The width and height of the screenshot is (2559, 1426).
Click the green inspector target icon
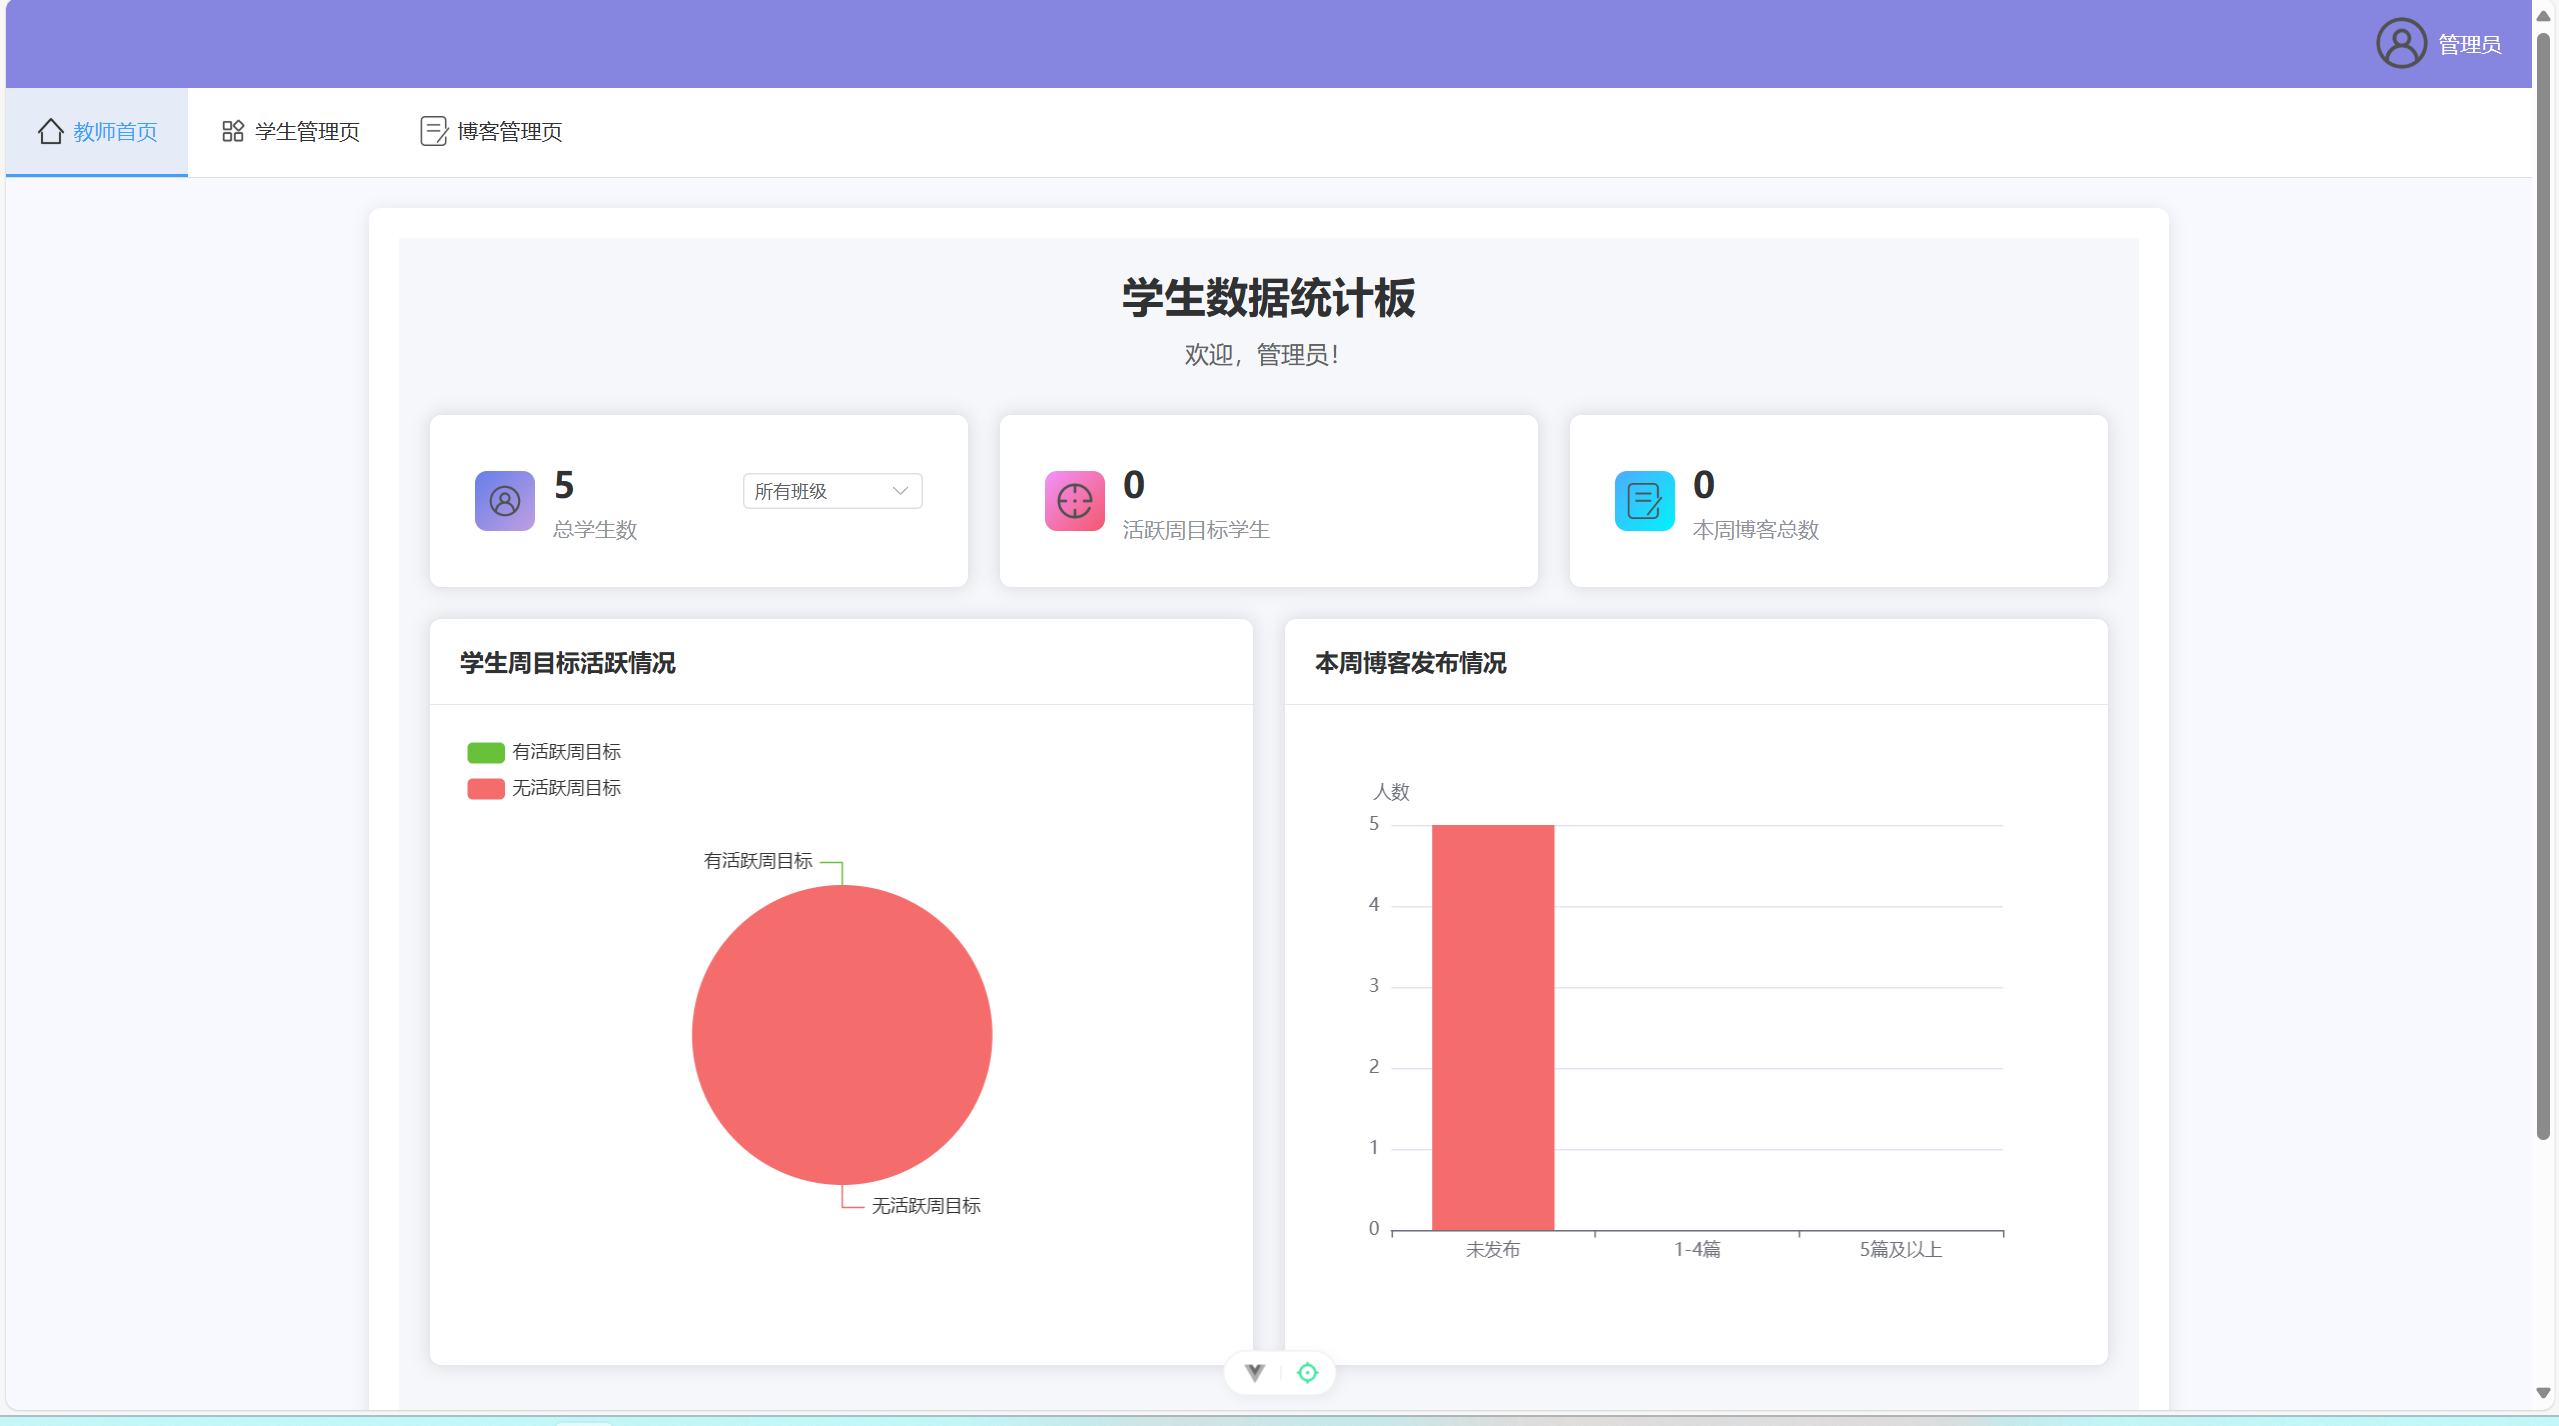click(1307, 1372)
